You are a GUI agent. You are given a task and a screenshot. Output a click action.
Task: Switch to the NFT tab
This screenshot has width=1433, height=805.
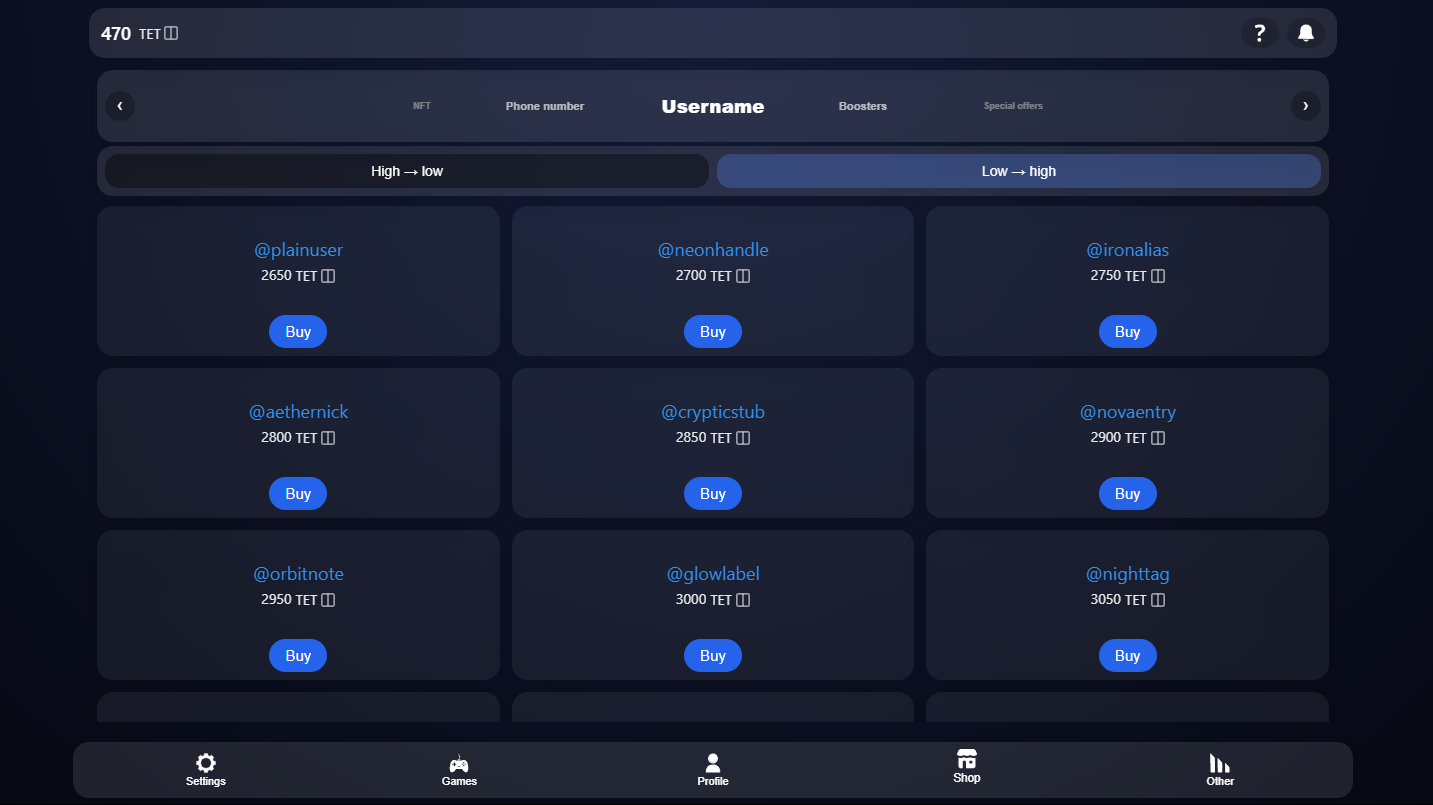[x=422, y=105]
